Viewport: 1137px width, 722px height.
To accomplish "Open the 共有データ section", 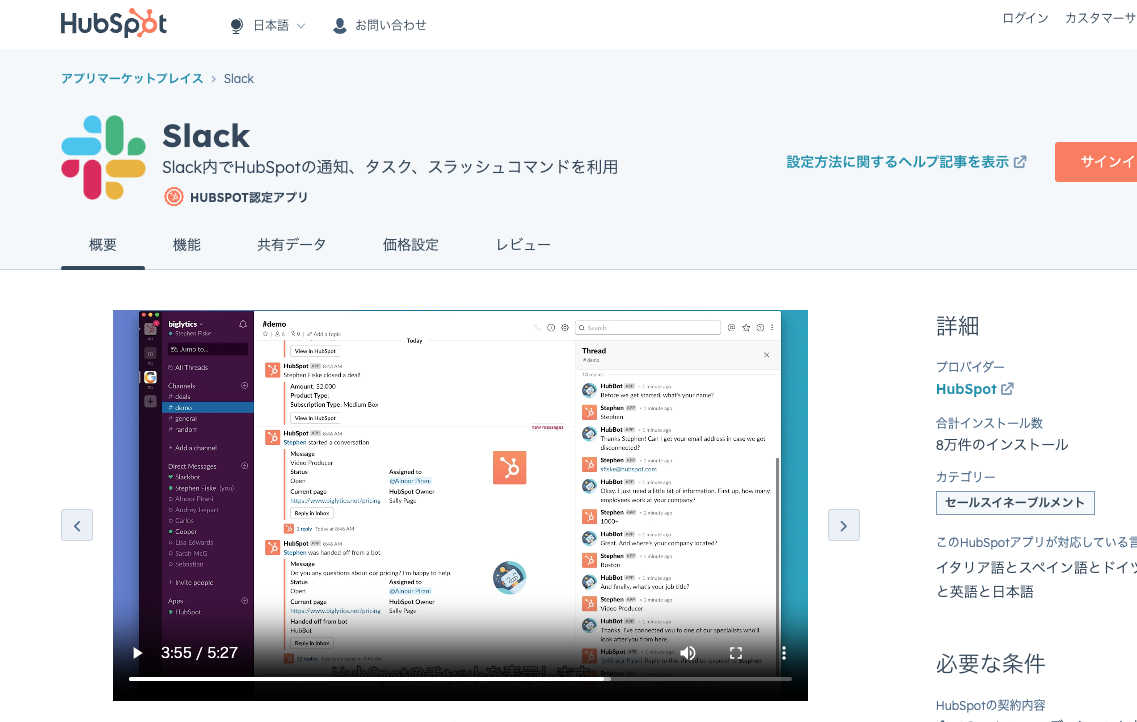I will coord(290,243).
